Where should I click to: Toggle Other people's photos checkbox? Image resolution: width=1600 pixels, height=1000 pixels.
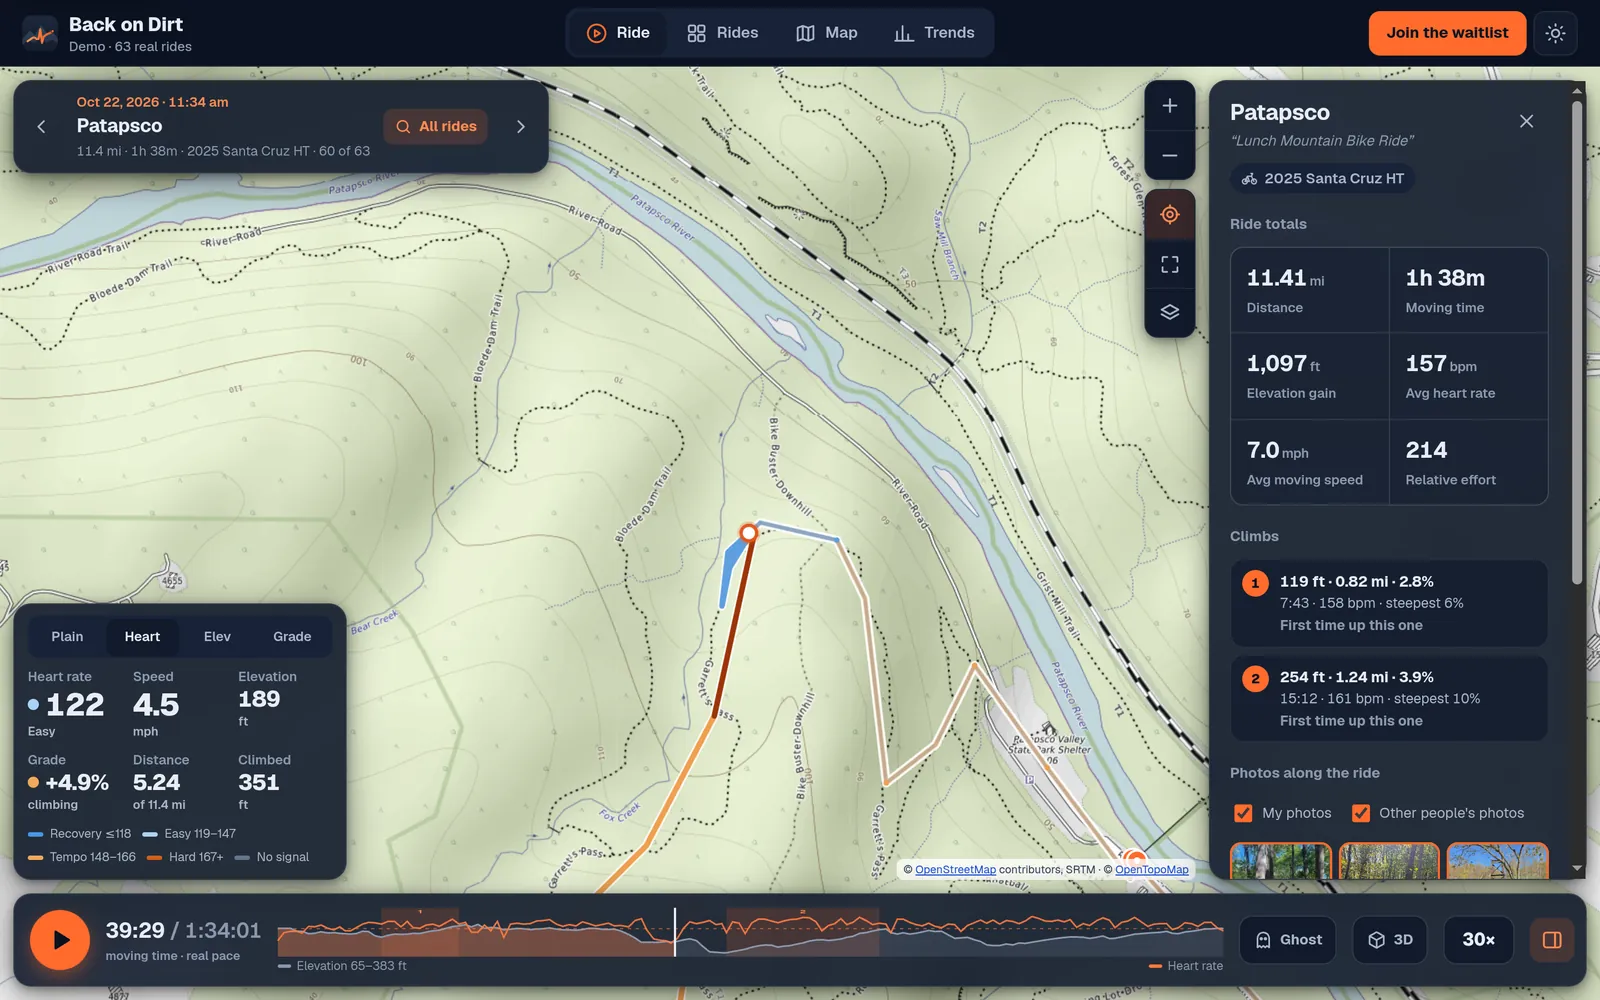coord(1361,813)
